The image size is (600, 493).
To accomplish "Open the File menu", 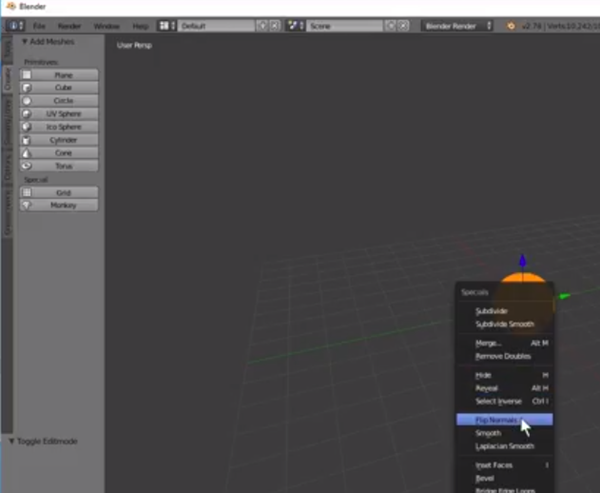I will tap(39, 24).
